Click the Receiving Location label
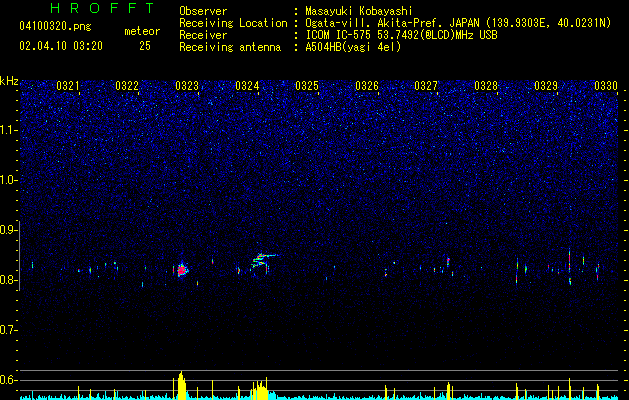 tap(233, 23)
